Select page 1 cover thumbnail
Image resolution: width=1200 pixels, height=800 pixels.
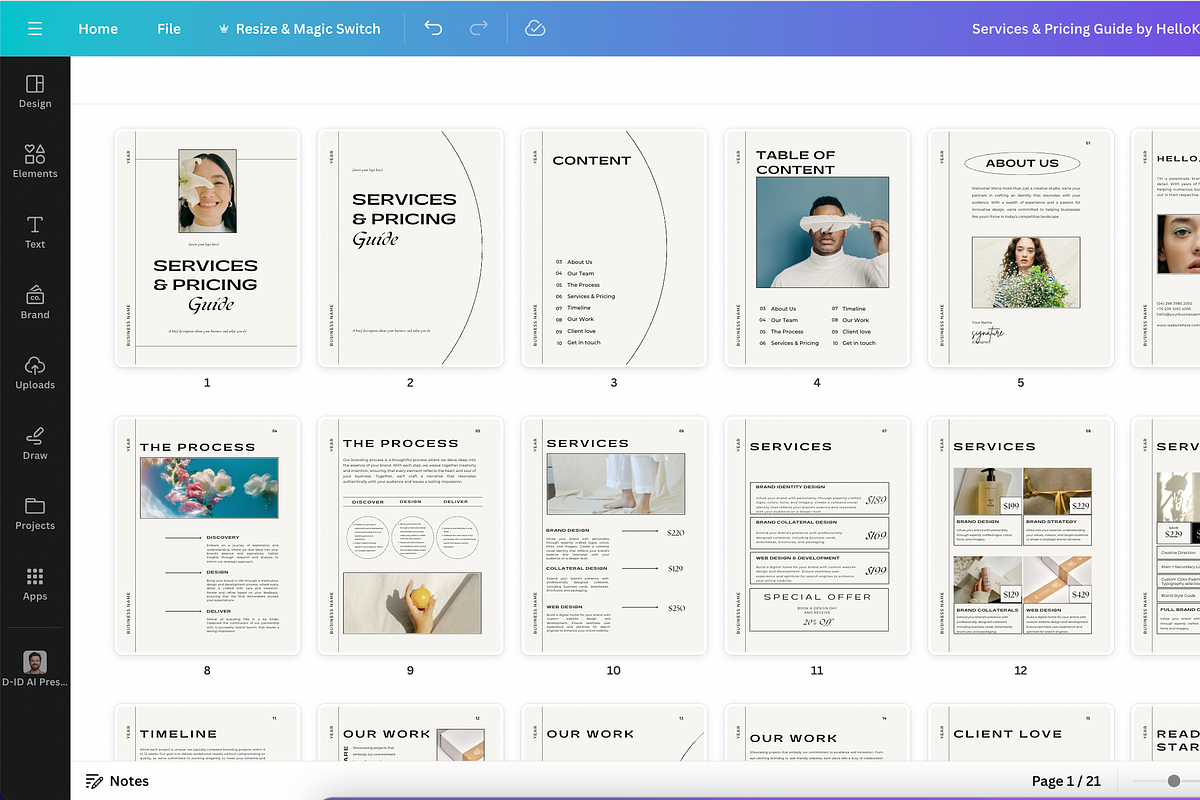point(207,248)
